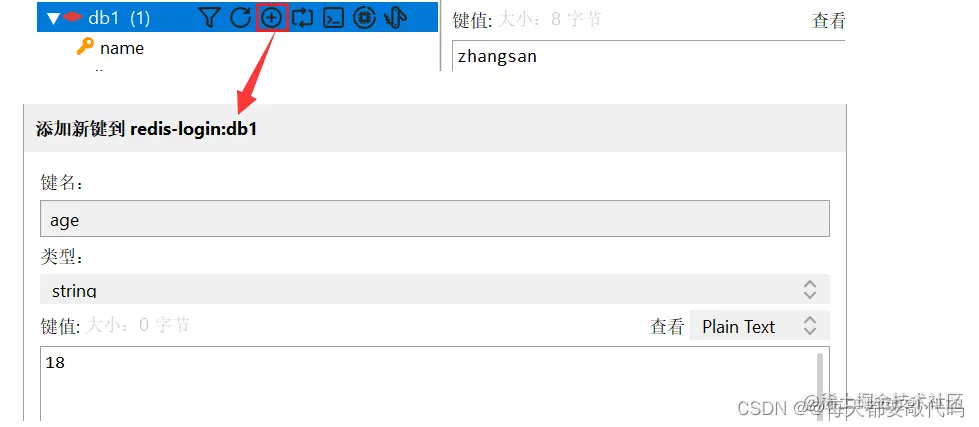Image resolution: width=979 pixels, height=427 pixels.
Task: Collapse the db1 tree node
Action: [x=54, y=19]
